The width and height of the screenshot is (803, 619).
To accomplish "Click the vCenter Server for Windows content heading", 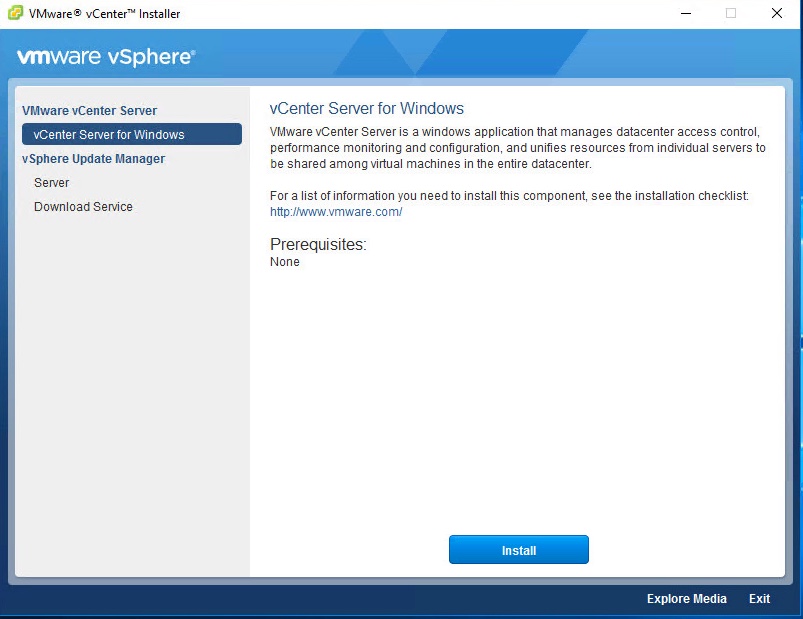I will click(367, 109).
